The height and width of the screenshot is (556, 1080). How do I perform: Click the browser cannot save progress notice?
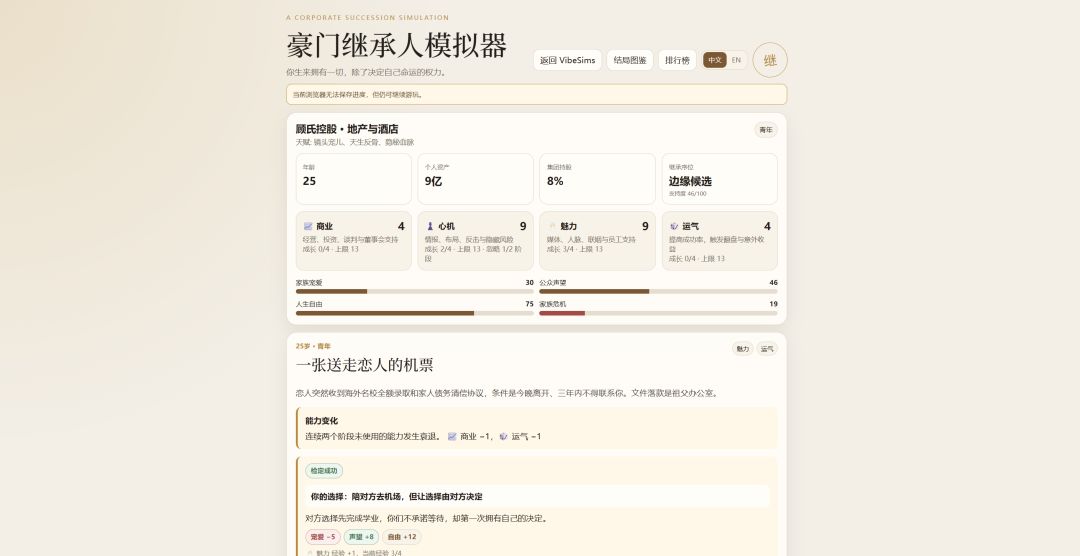click(x=537, y=94)
